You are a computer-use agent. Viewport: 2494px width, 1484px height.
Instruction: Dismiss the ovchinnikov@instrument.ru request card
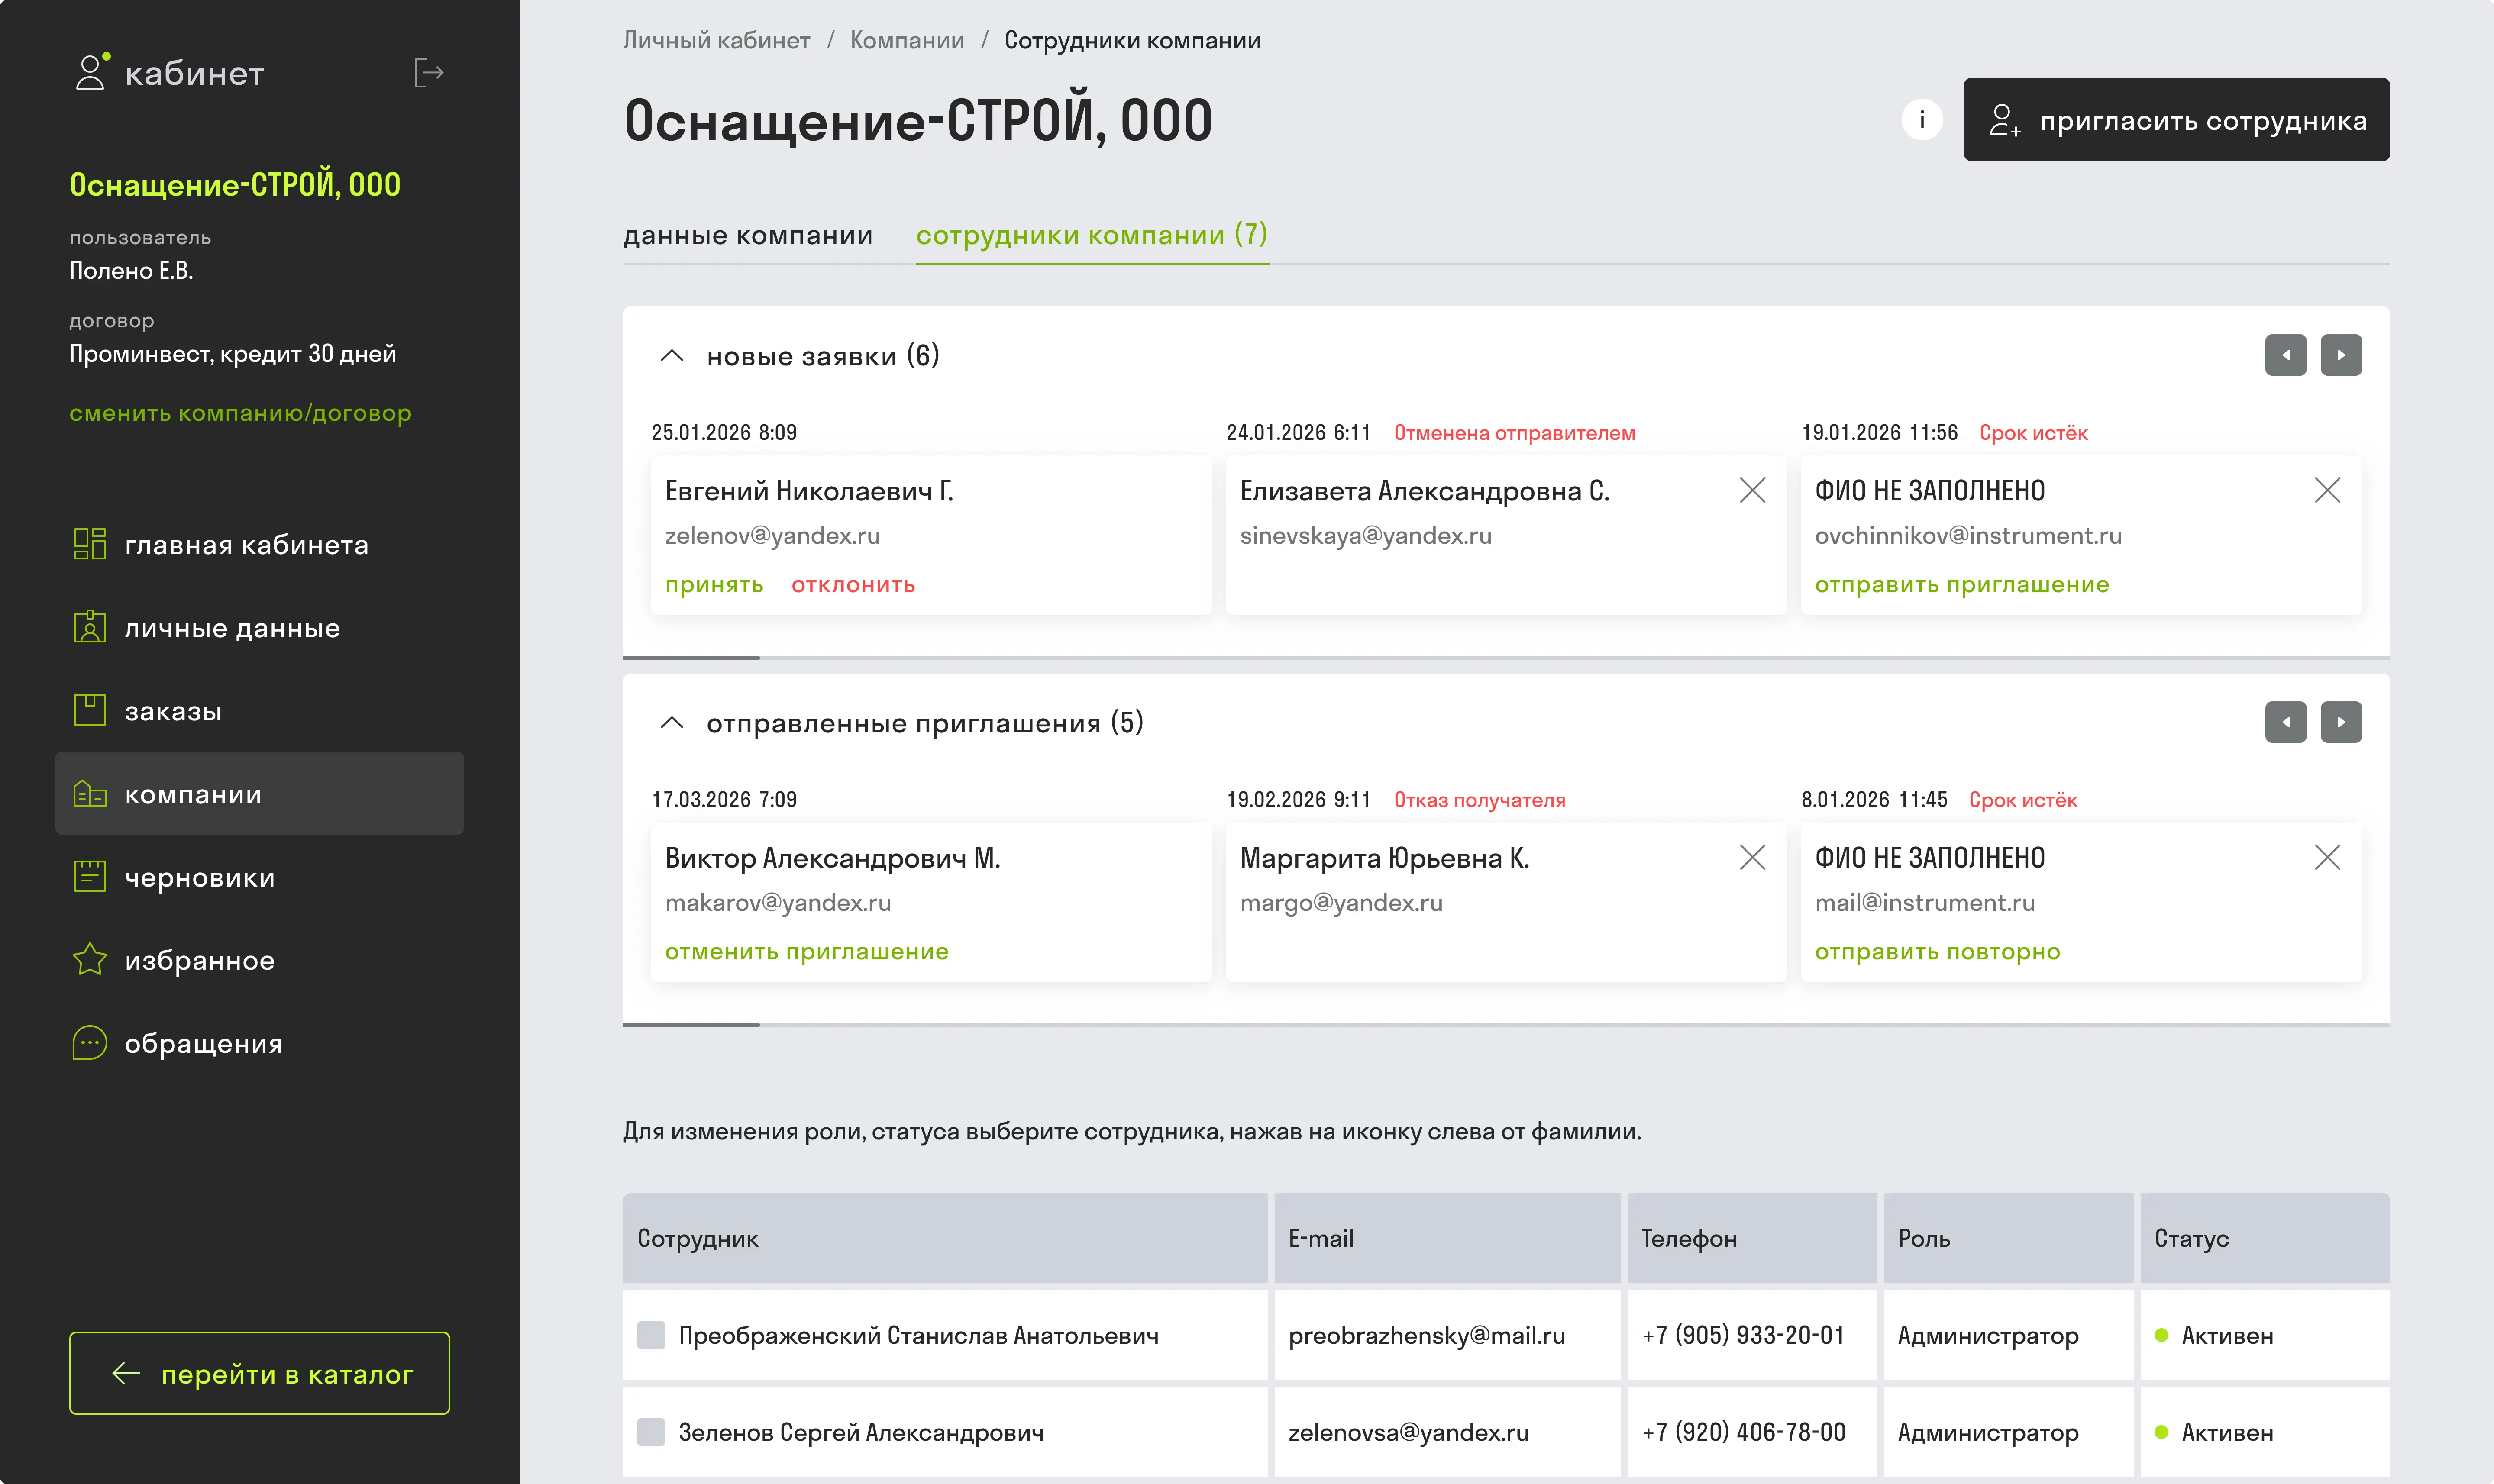[2327, 490]
